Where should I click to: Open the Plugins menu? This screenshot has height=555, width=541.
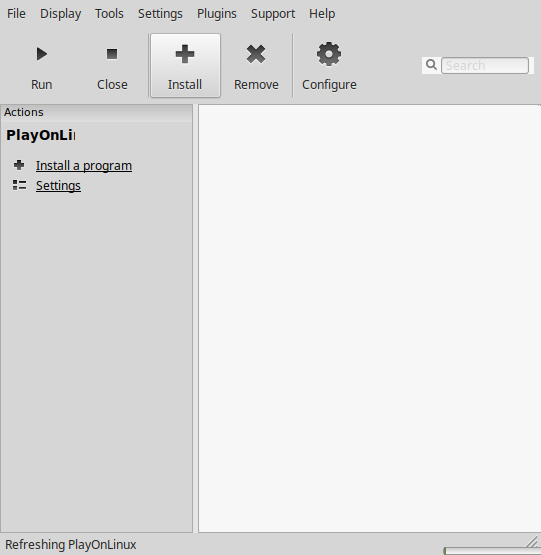pos(217,13)
